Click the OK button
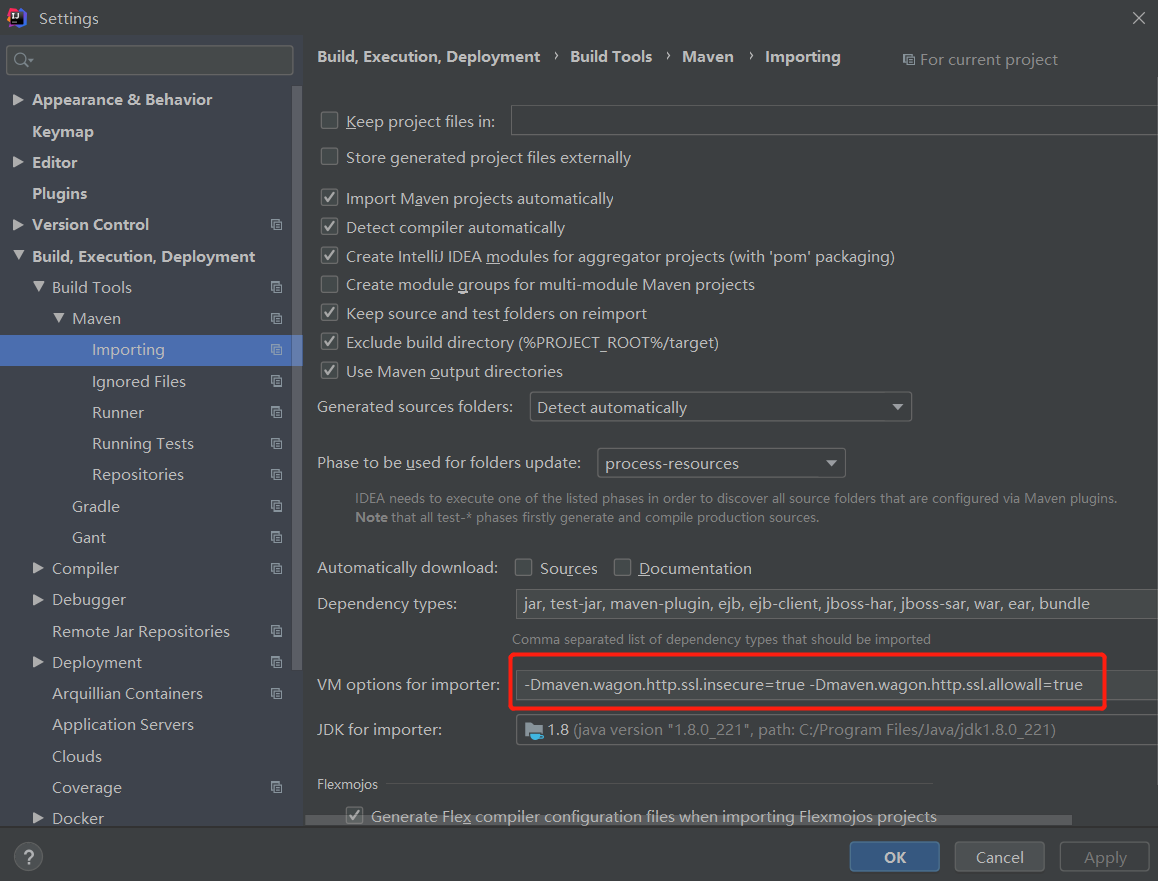 tap(893, 856)
